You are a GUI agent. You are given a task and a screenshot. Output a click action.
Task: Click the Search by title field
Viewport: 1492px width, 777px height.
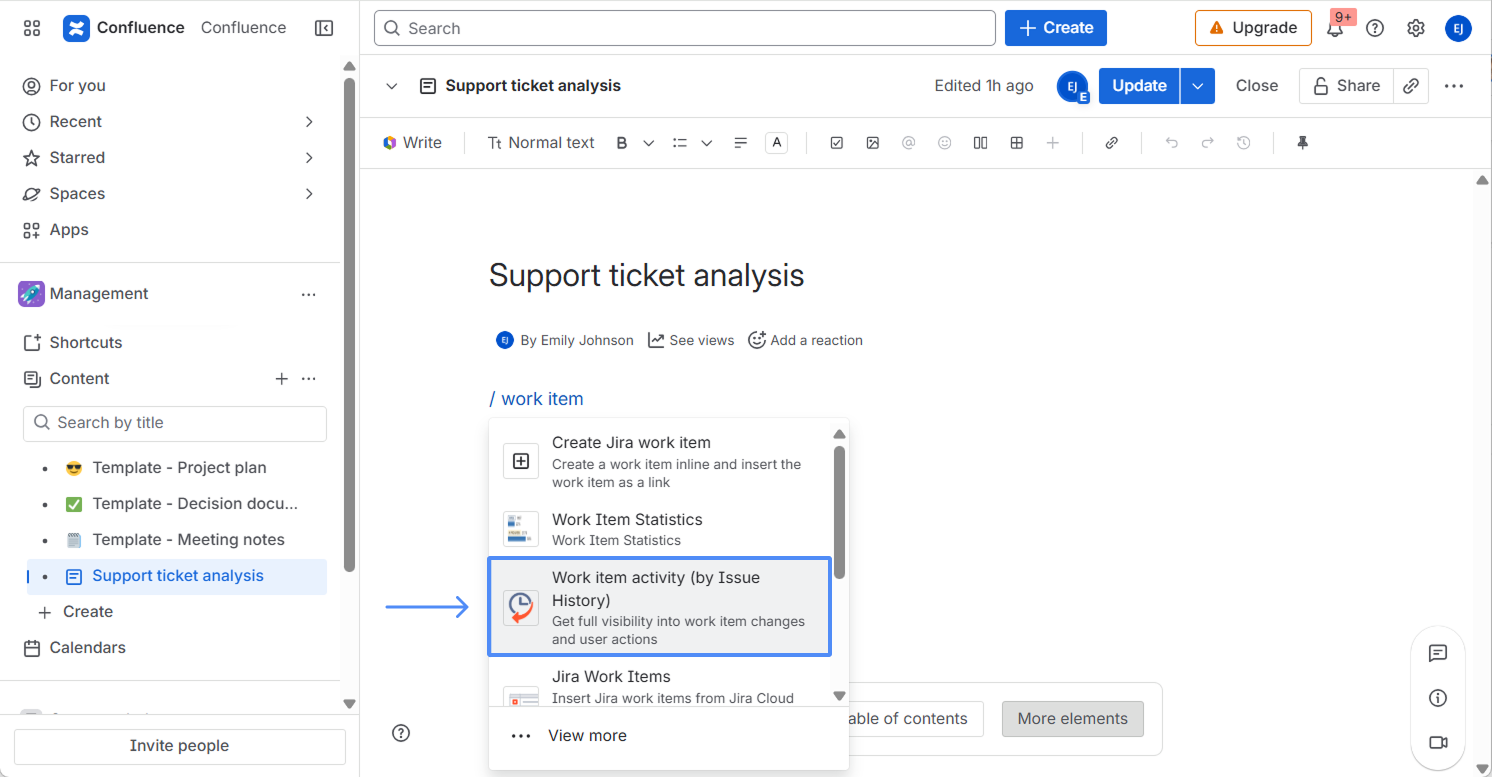pos(175,423)
